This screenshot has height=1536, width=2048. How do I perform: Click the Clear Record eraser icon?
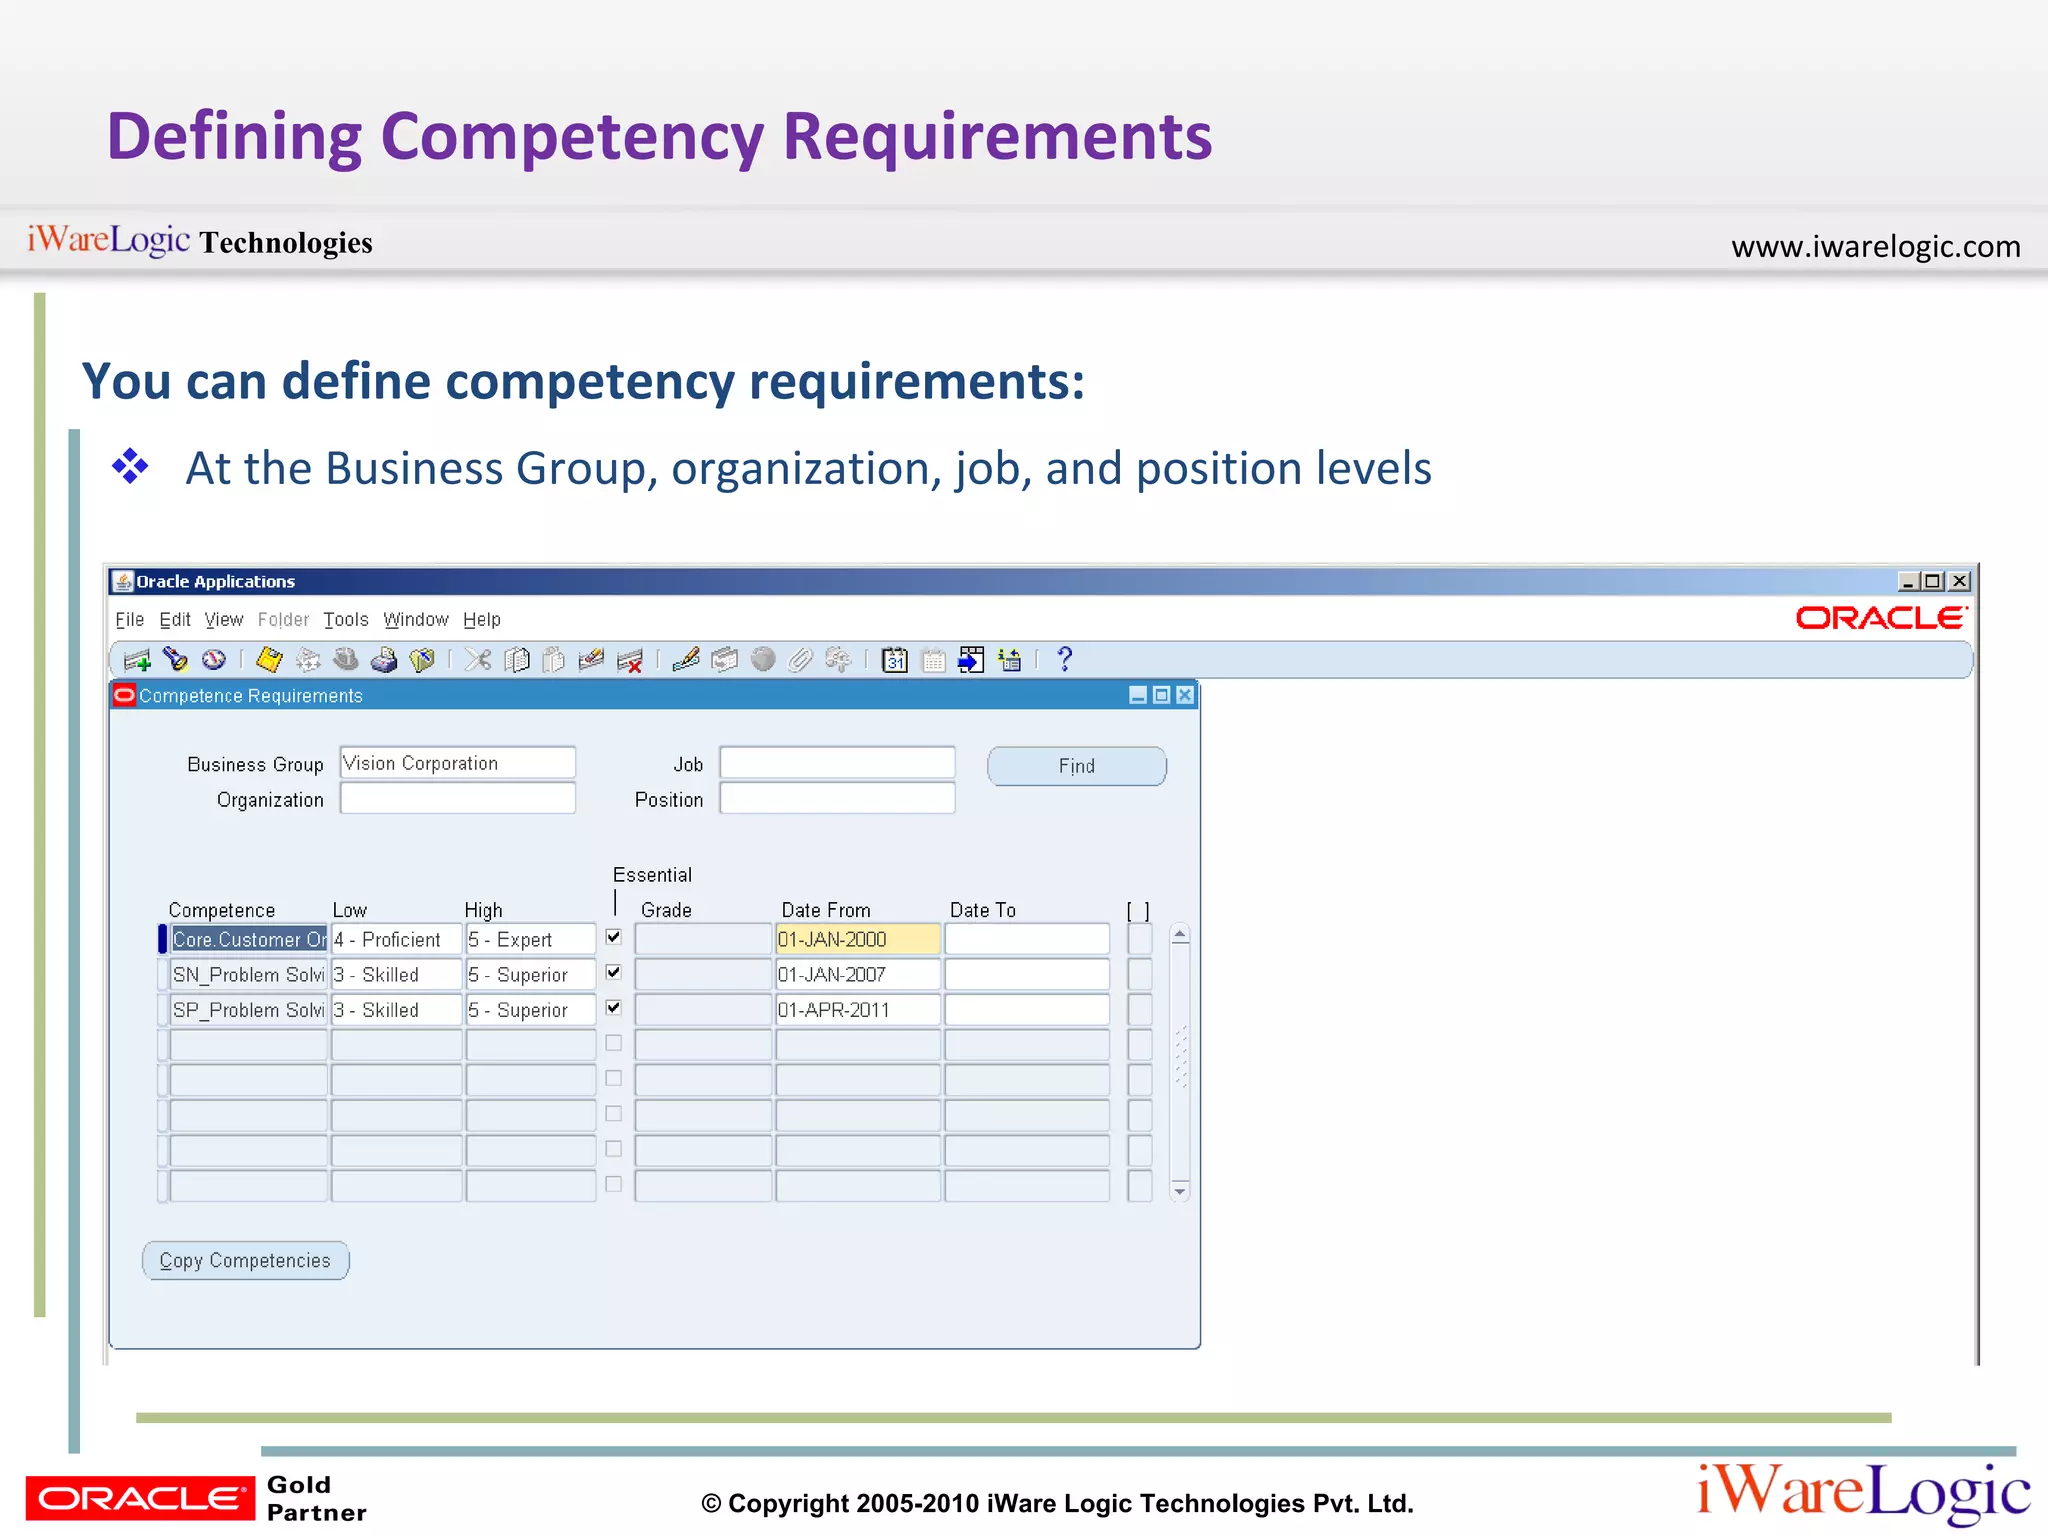(592, 660)
